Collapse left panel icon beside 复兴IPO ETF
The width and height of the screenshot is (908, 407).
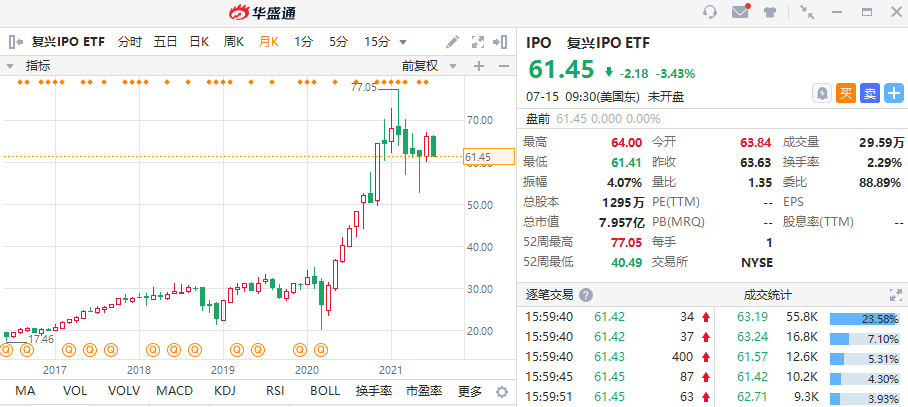pyautogui.click(x=16, y=42)
